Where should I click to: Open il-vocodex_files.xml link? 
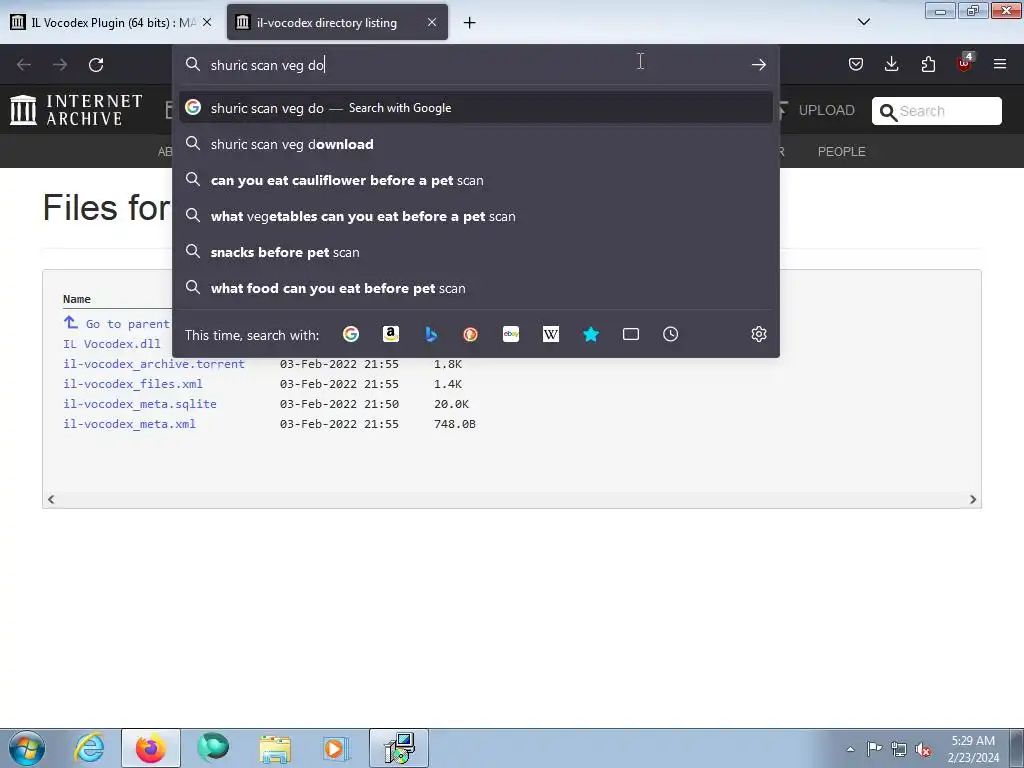[x=133, y=384]
